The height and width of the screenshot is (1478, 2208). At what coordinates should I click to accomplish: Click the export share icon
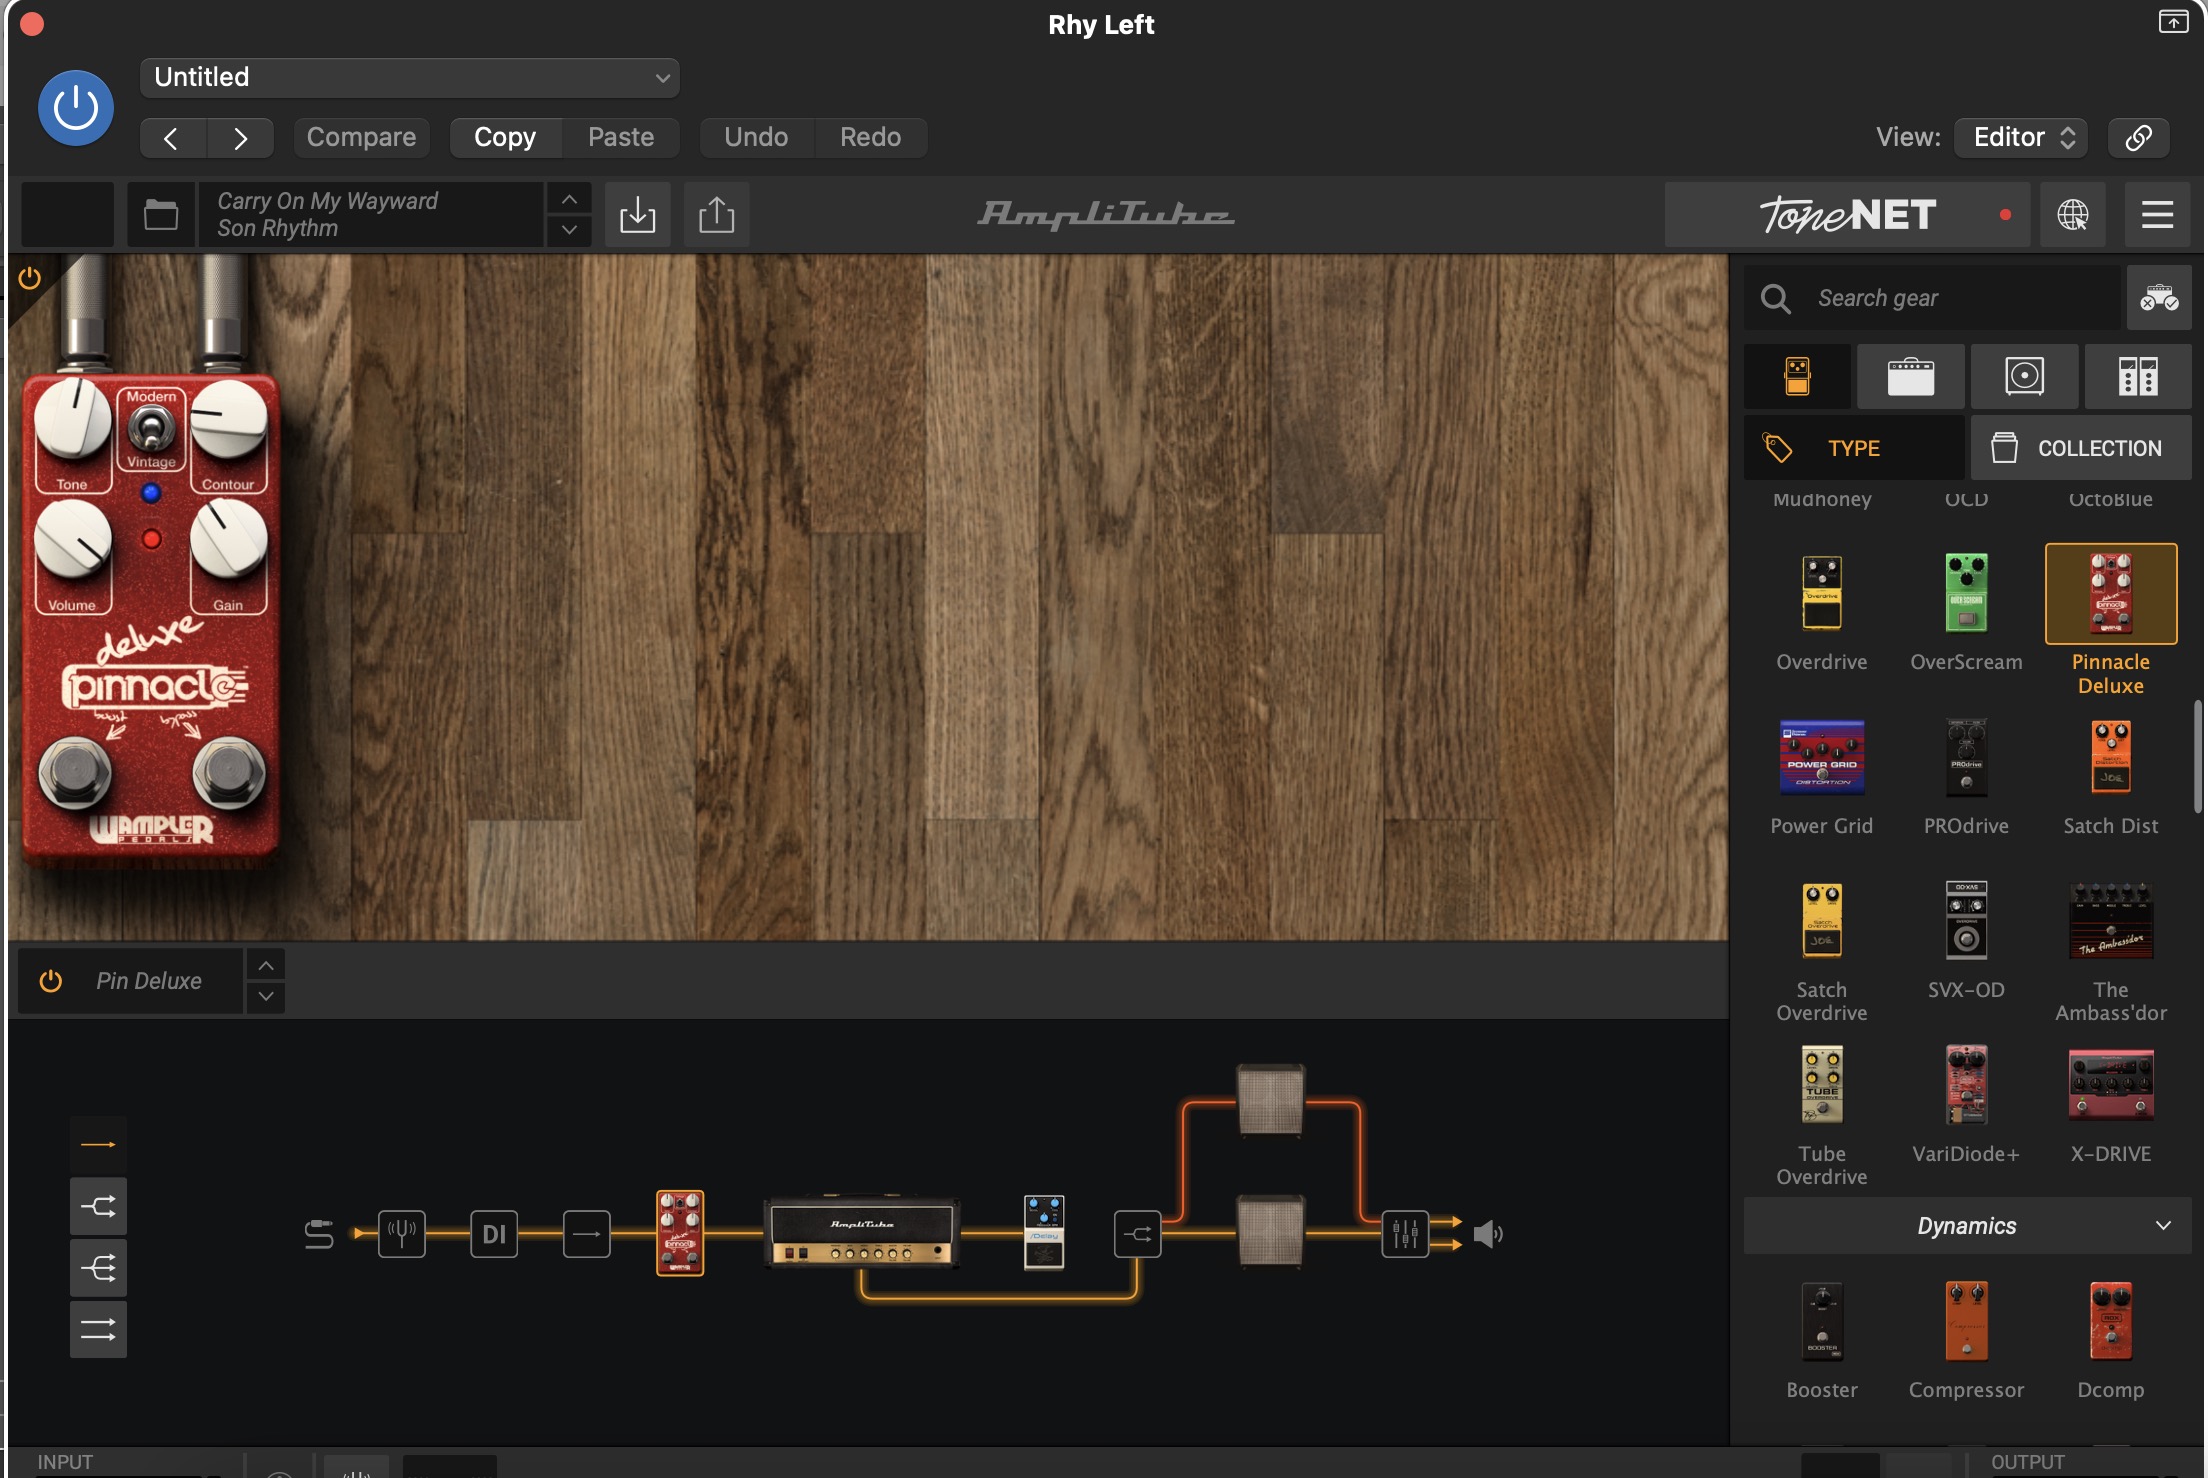716,214
